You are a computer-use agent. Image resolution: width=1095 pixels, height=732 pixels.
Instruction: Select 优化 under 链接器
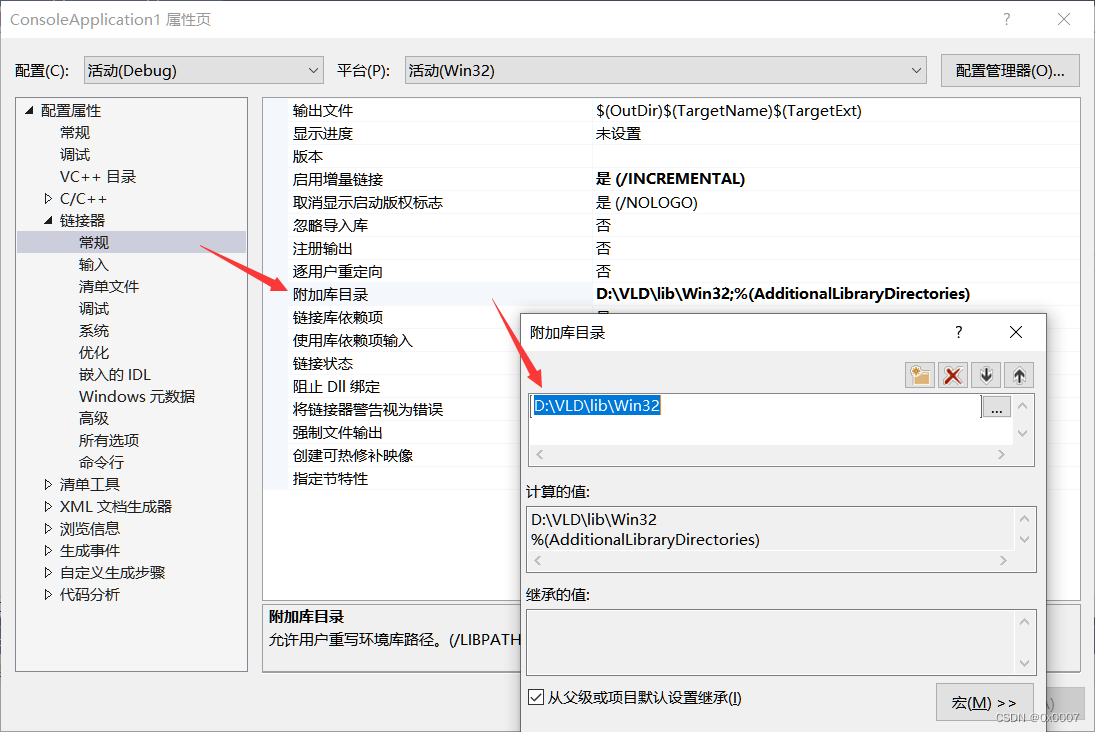point(94,353)
